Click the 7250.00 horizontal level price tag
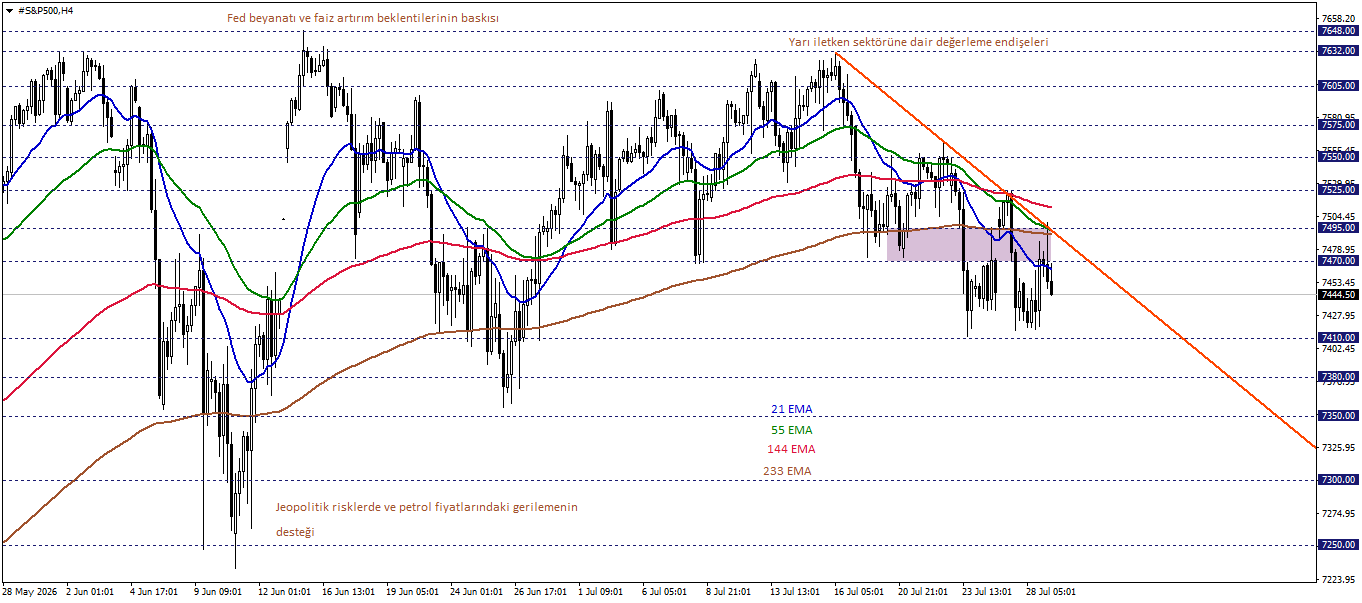Screen dimensions: 1362x603 click(x=1338, y=545)
